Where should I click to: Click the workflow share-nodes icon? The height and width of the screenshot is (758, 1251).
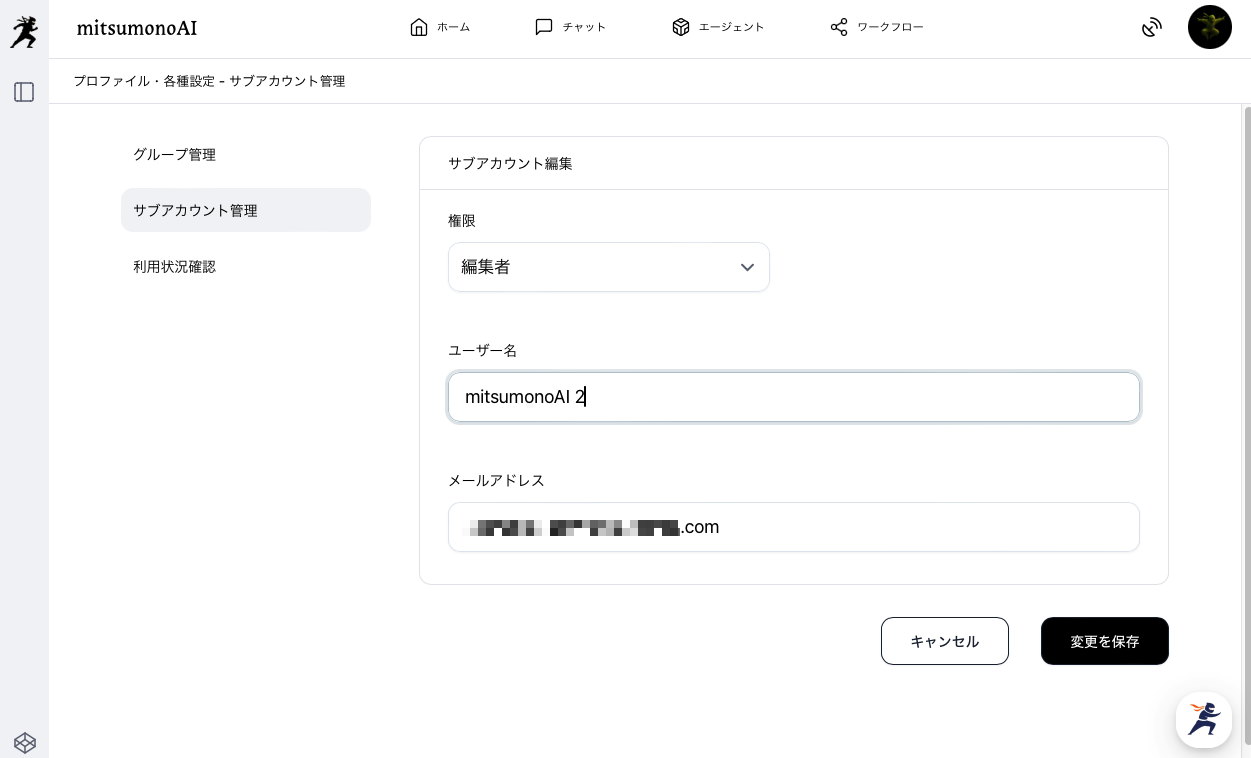tap(839, 27)
